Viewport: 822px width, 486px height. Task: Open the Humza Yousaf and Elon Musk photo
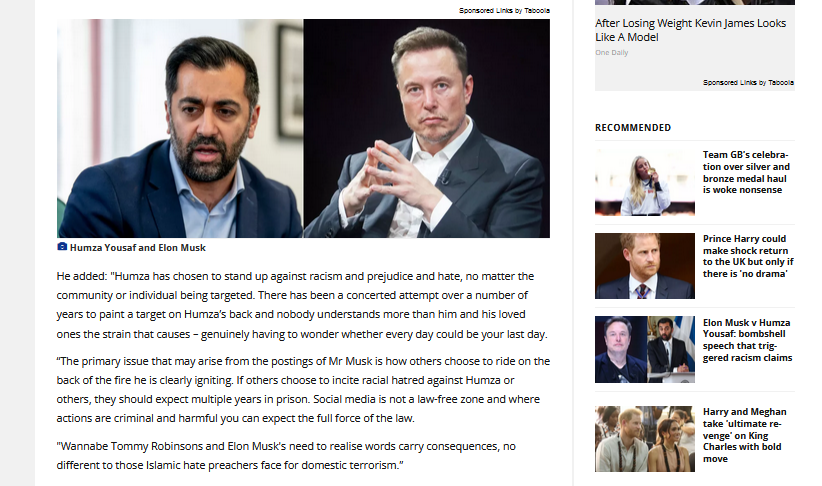304,128
